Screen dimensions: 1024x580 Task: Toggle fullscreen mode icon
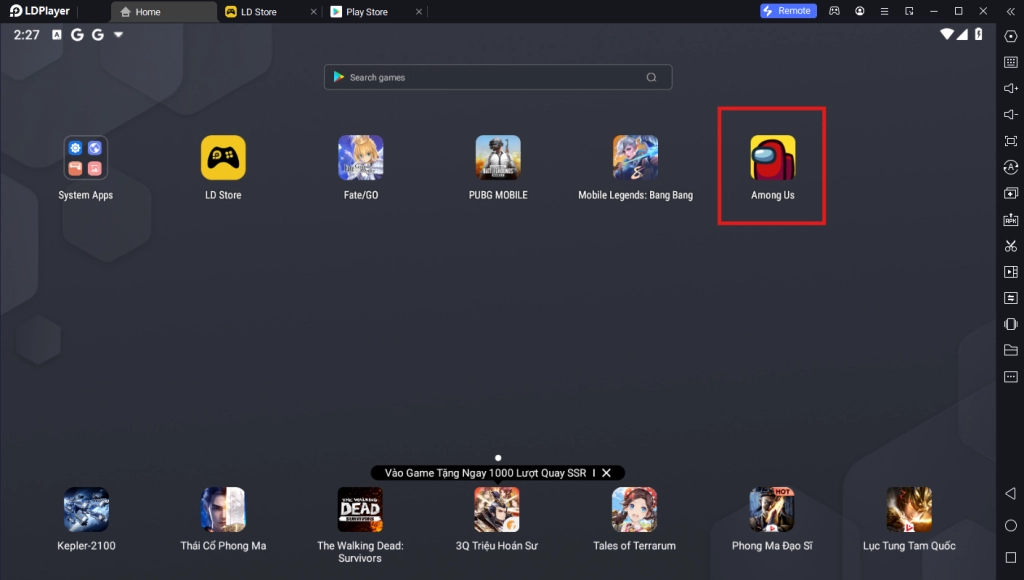[1010, 141]
